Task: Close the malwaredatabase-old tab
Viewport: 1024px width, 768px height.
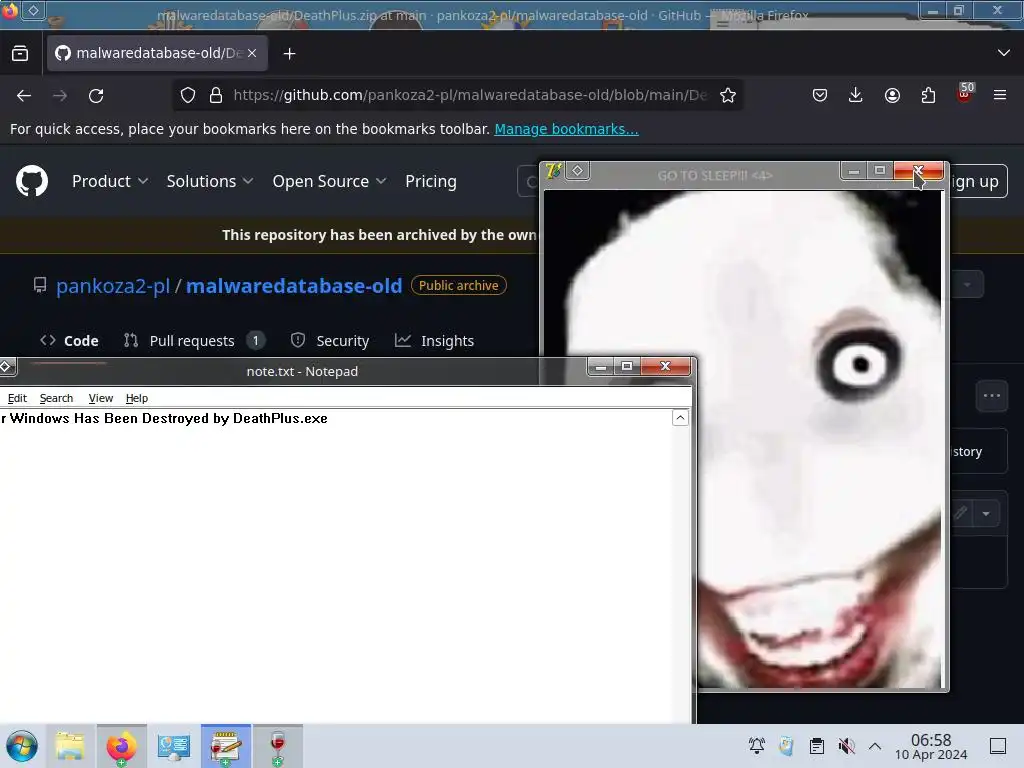Action: (252, 53)
